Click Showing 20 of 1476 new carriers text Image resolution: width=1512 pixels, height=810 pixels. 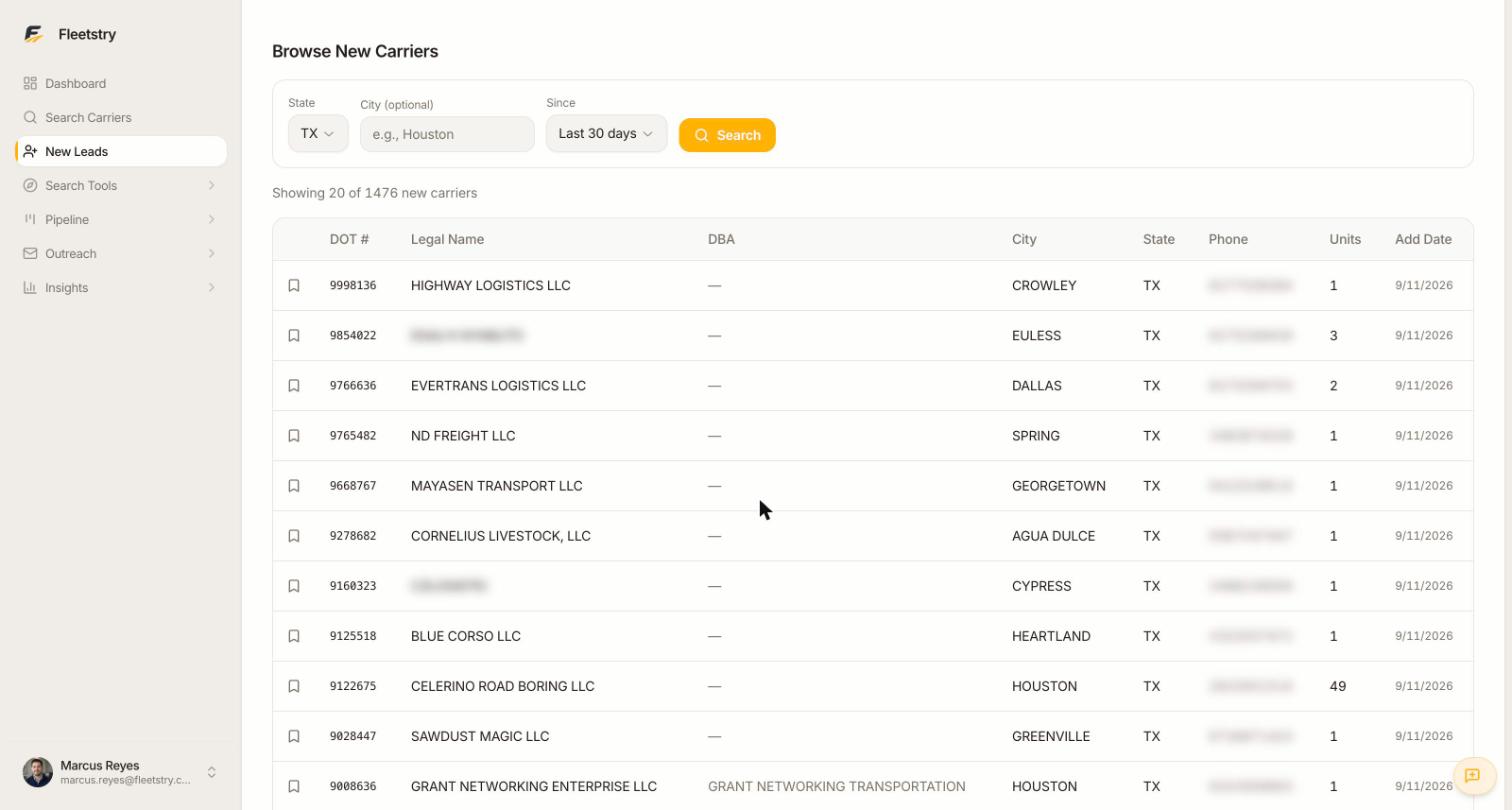(375, 193)
